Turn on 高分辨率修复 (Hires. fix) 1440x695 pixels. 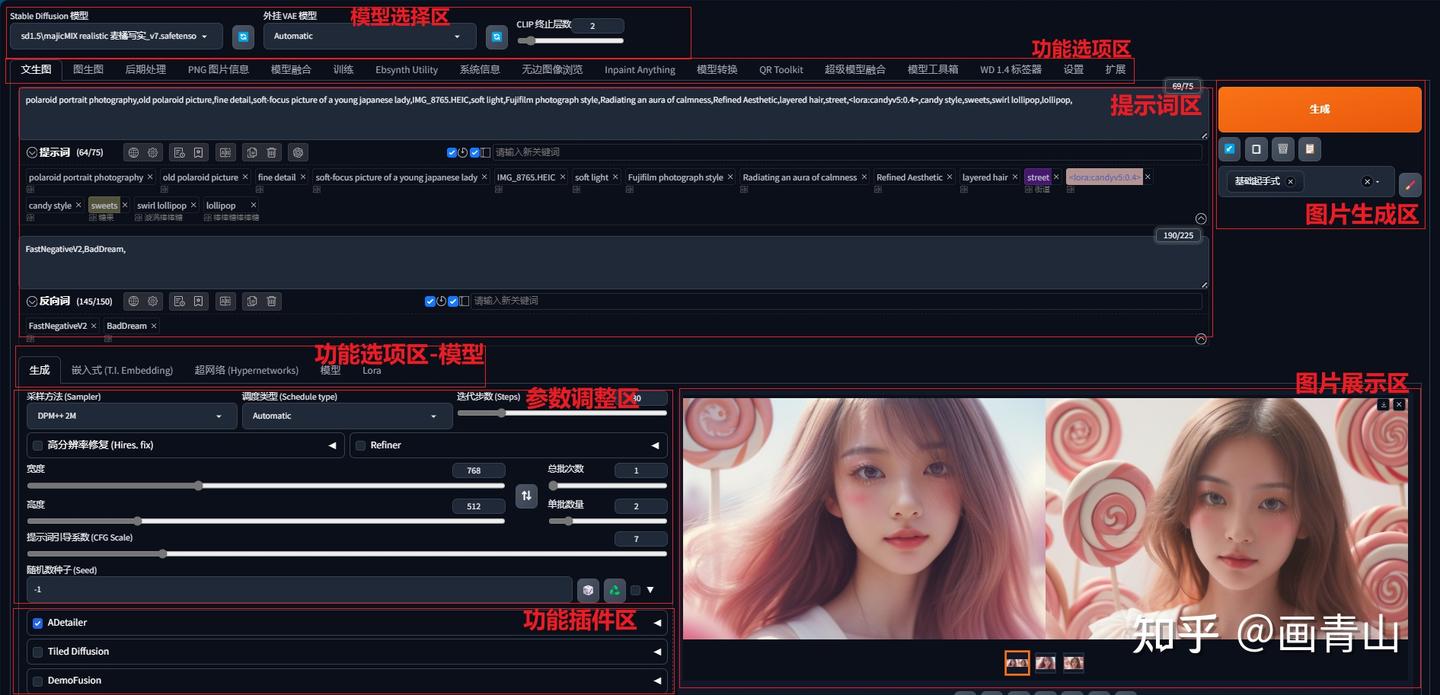click(37, 445)
